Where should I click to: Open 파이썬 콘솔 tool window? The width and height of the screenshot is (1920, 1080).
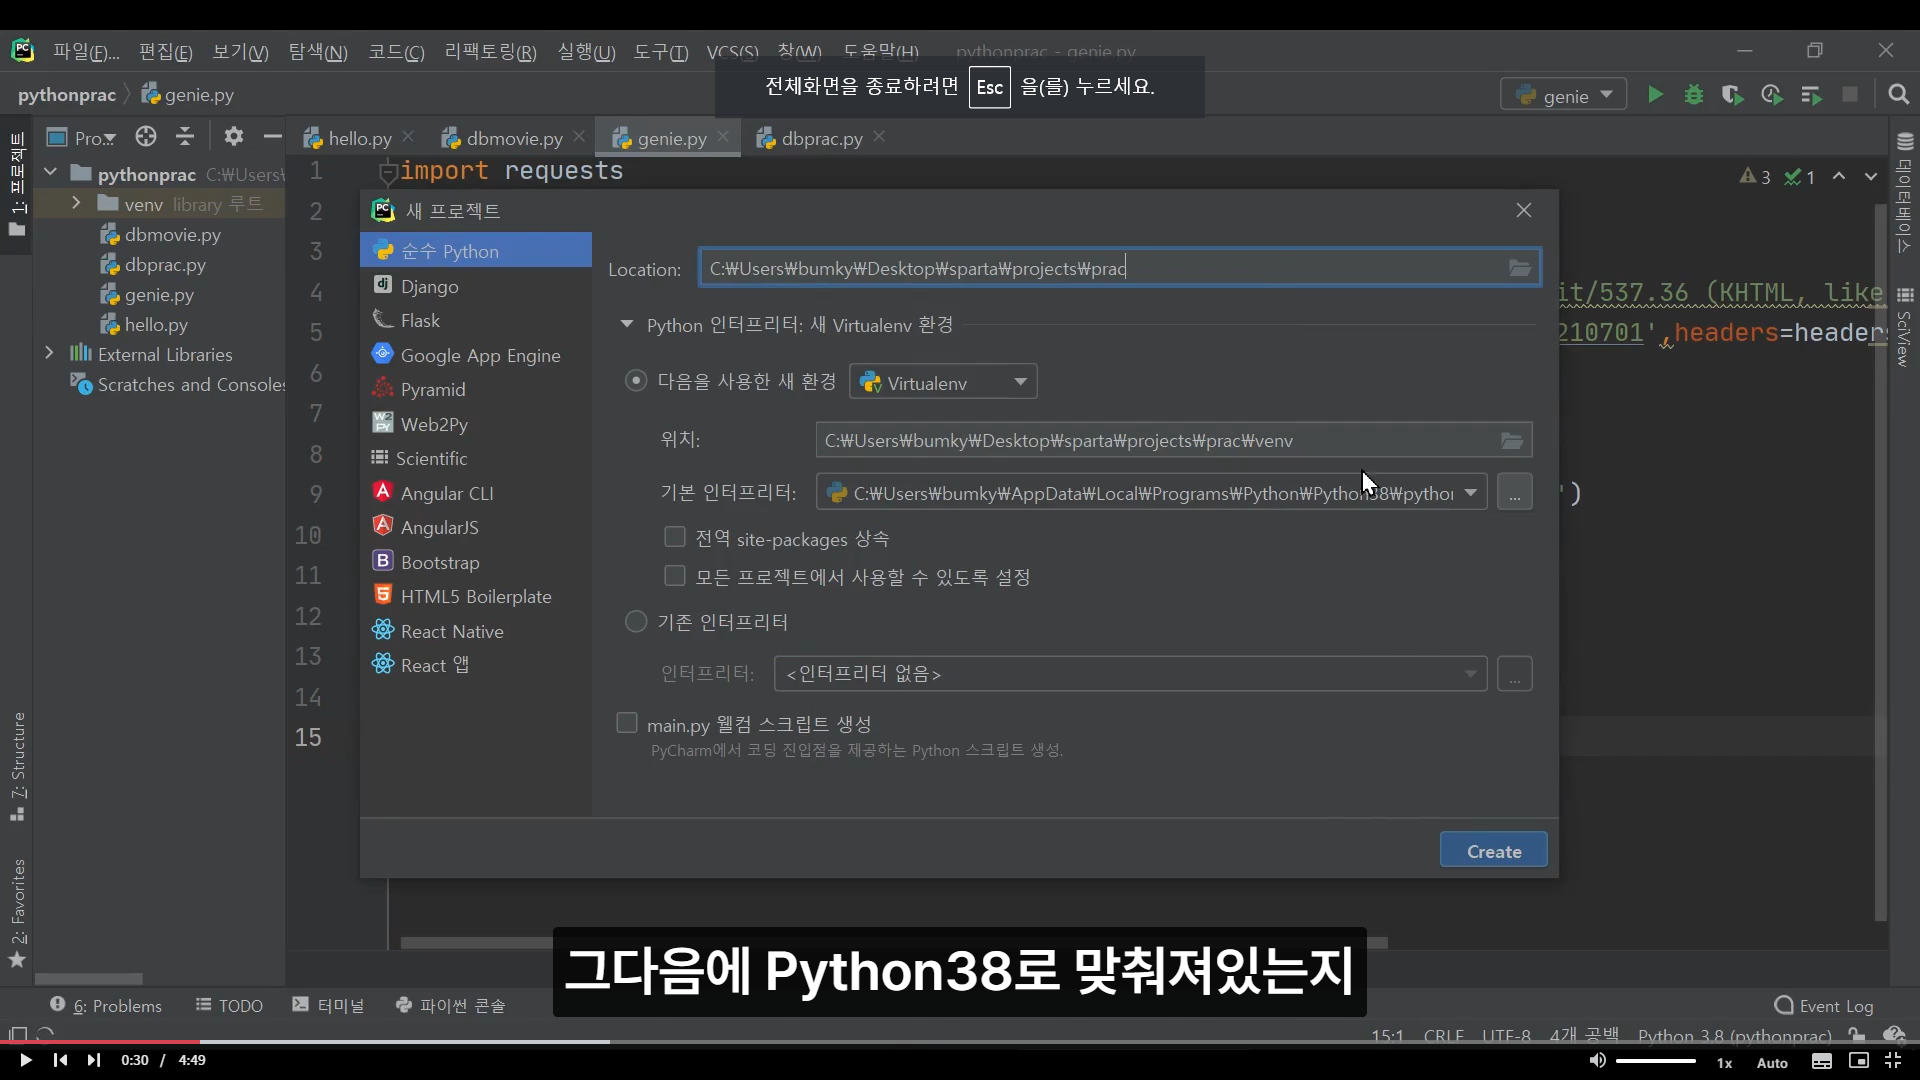[450, 1005]
